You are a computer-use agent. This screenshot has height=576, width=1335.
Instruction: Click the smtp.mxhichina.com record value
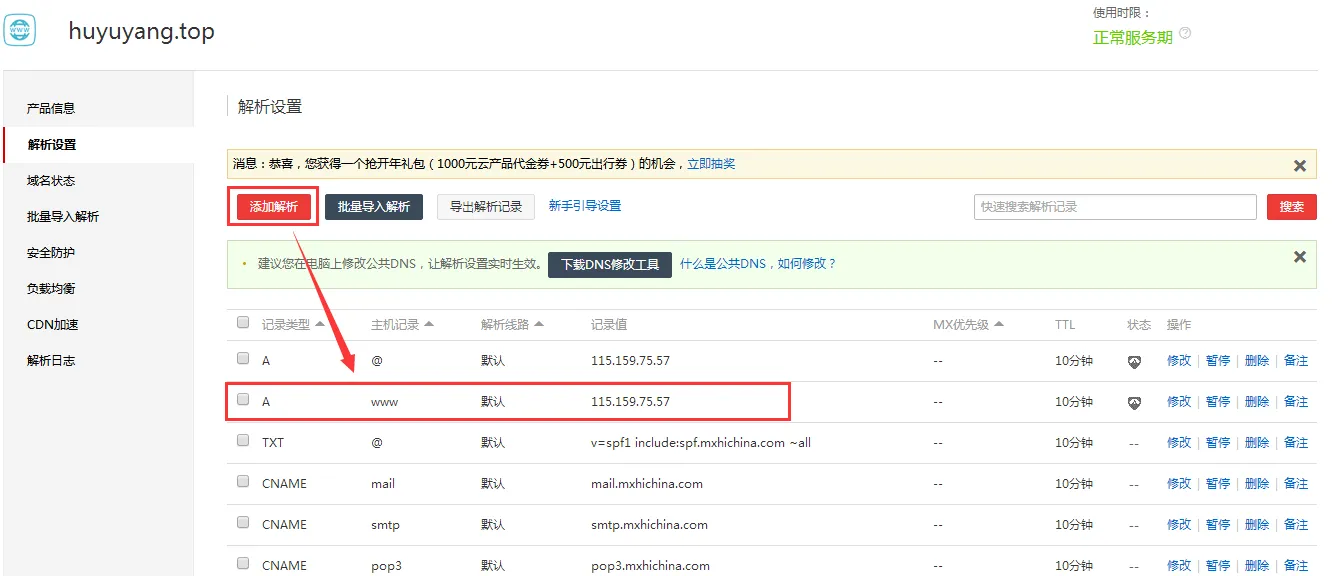tap(650, 525)
